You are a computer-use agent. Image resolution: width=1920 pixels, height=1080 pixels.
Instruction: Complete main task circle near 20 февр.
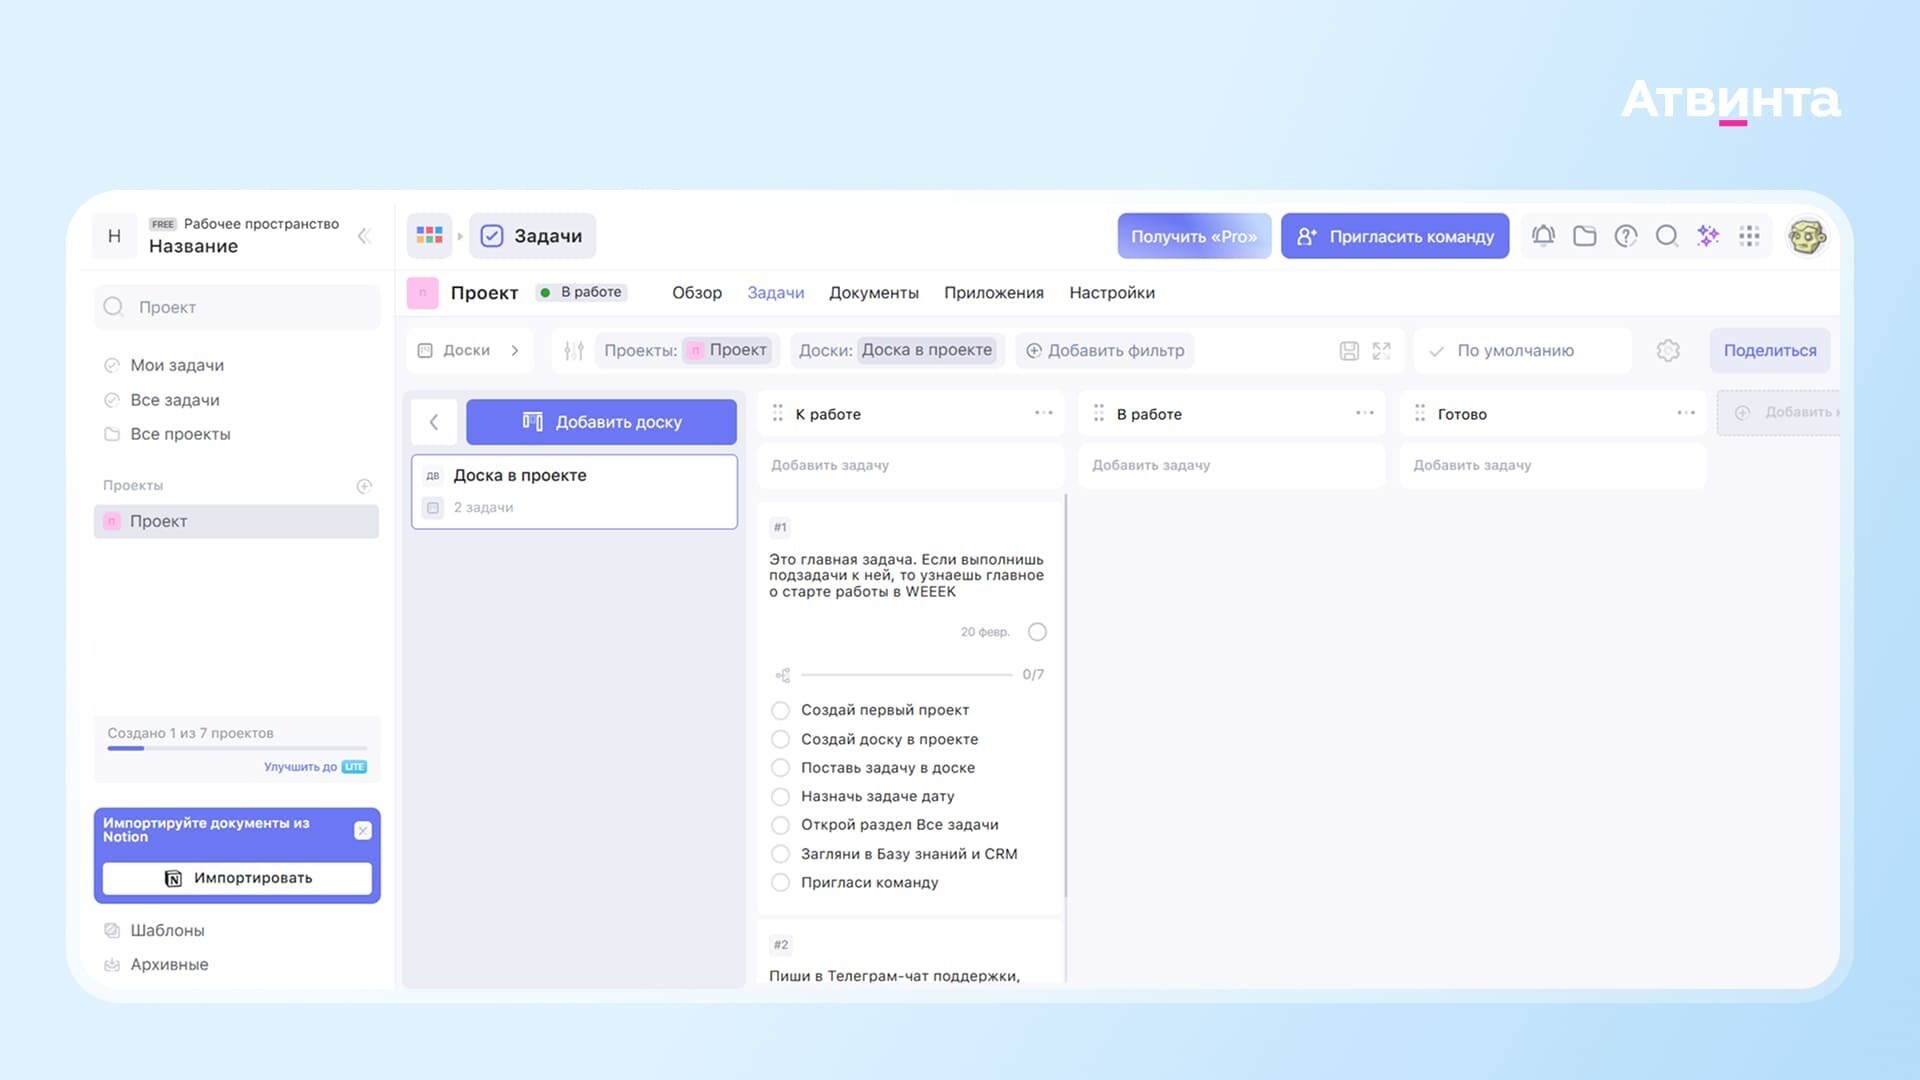click(1037, 632)
